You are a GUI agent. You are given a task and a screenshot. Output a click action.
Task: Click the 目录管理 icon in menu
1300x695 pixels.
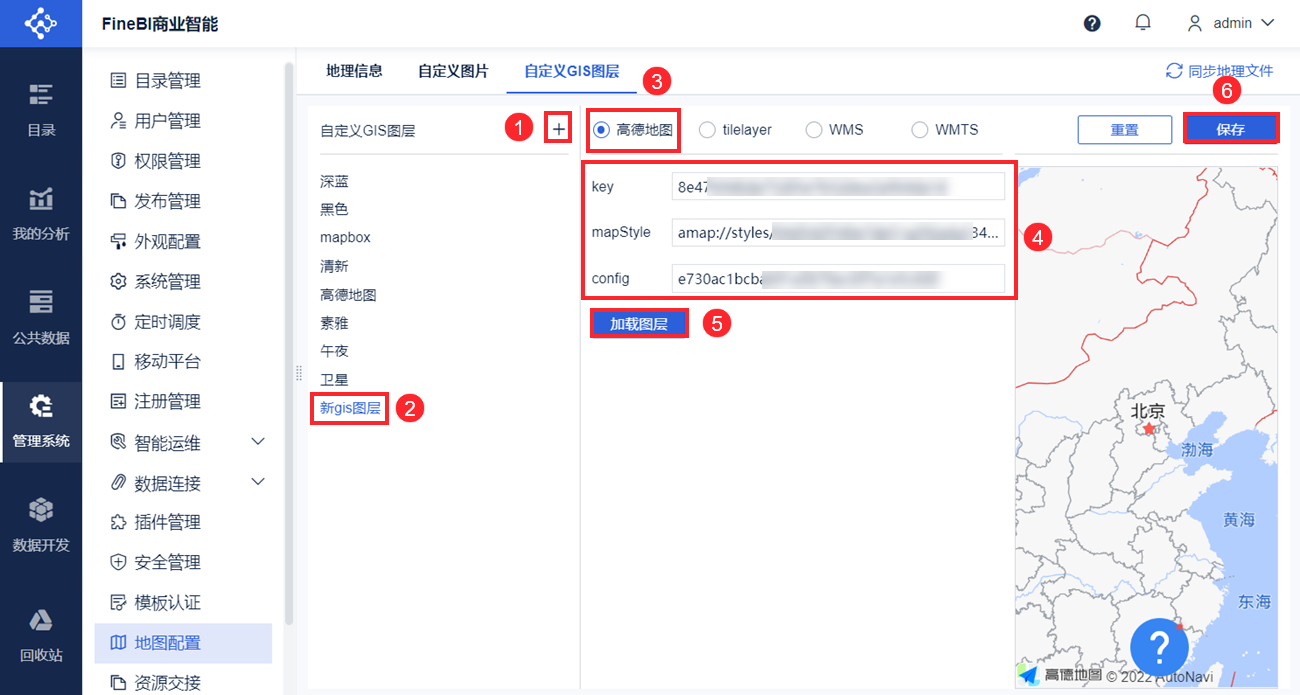click(118, 80)
